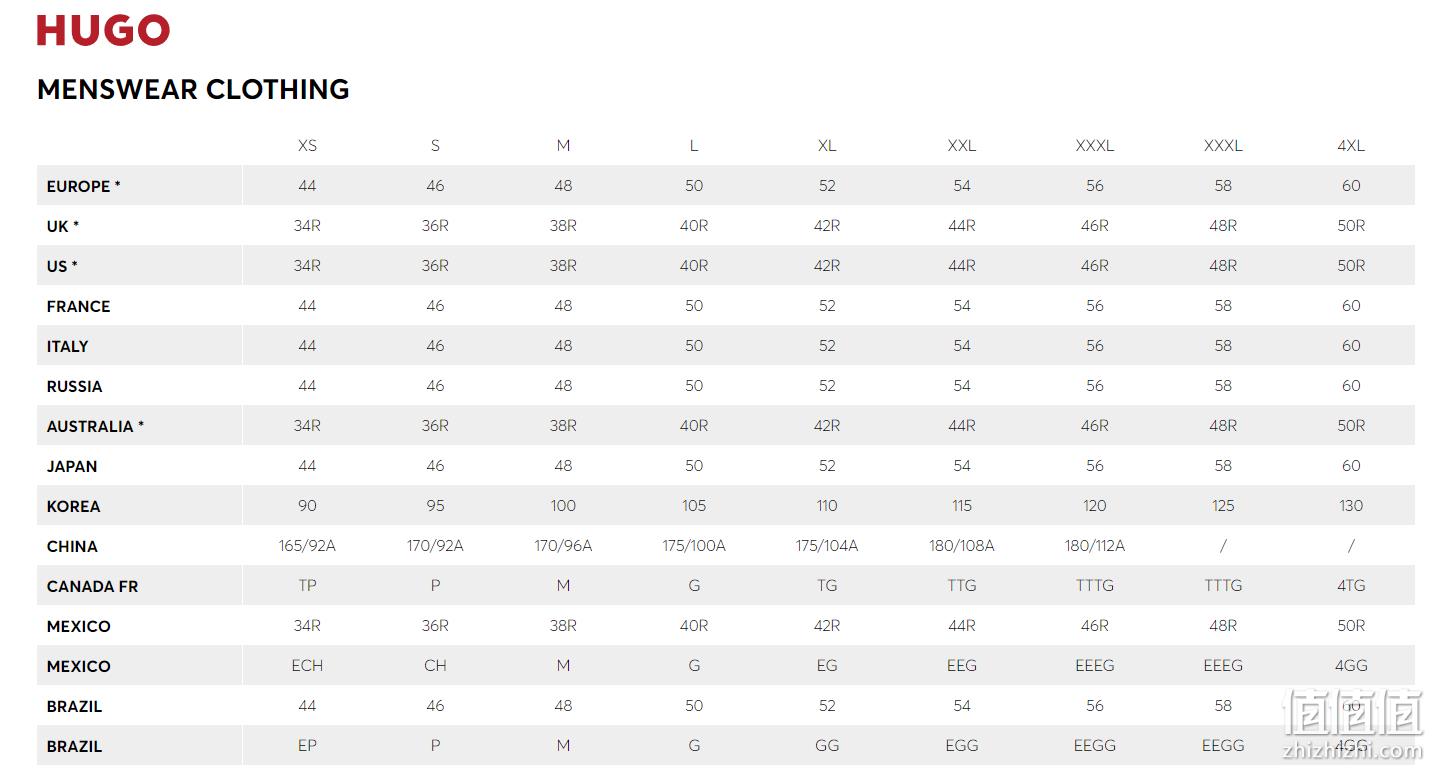Click the KOREA row label
Viewport: 1432px width, 768px height.
(73, 506)
